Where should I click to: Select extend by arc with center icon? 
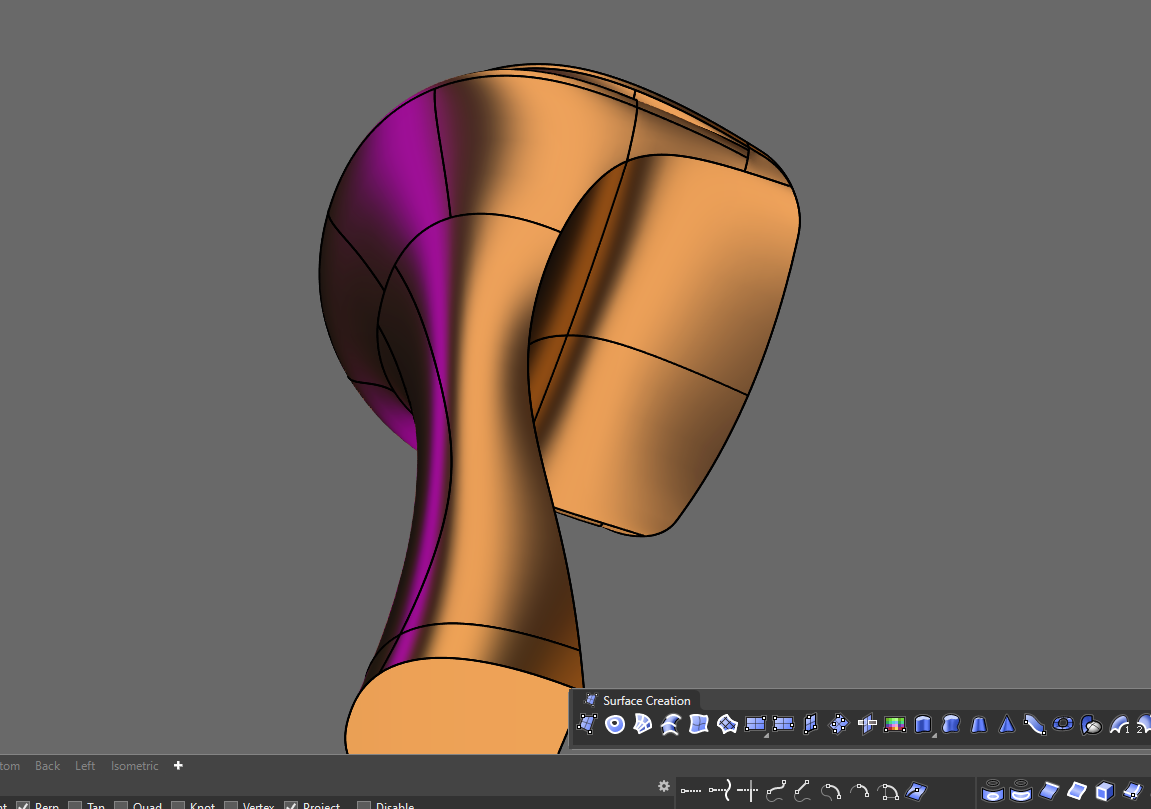888,791
